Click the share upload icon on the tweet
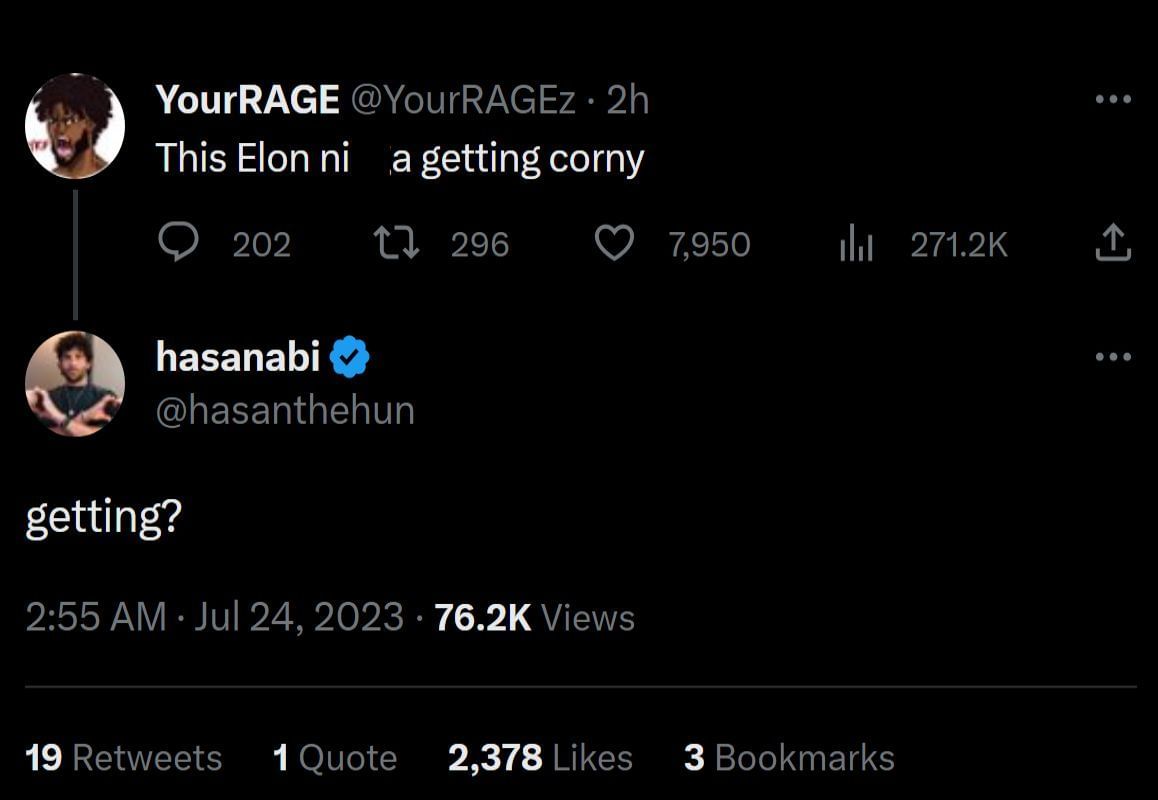1158x800 pixels. (1113, 243)
